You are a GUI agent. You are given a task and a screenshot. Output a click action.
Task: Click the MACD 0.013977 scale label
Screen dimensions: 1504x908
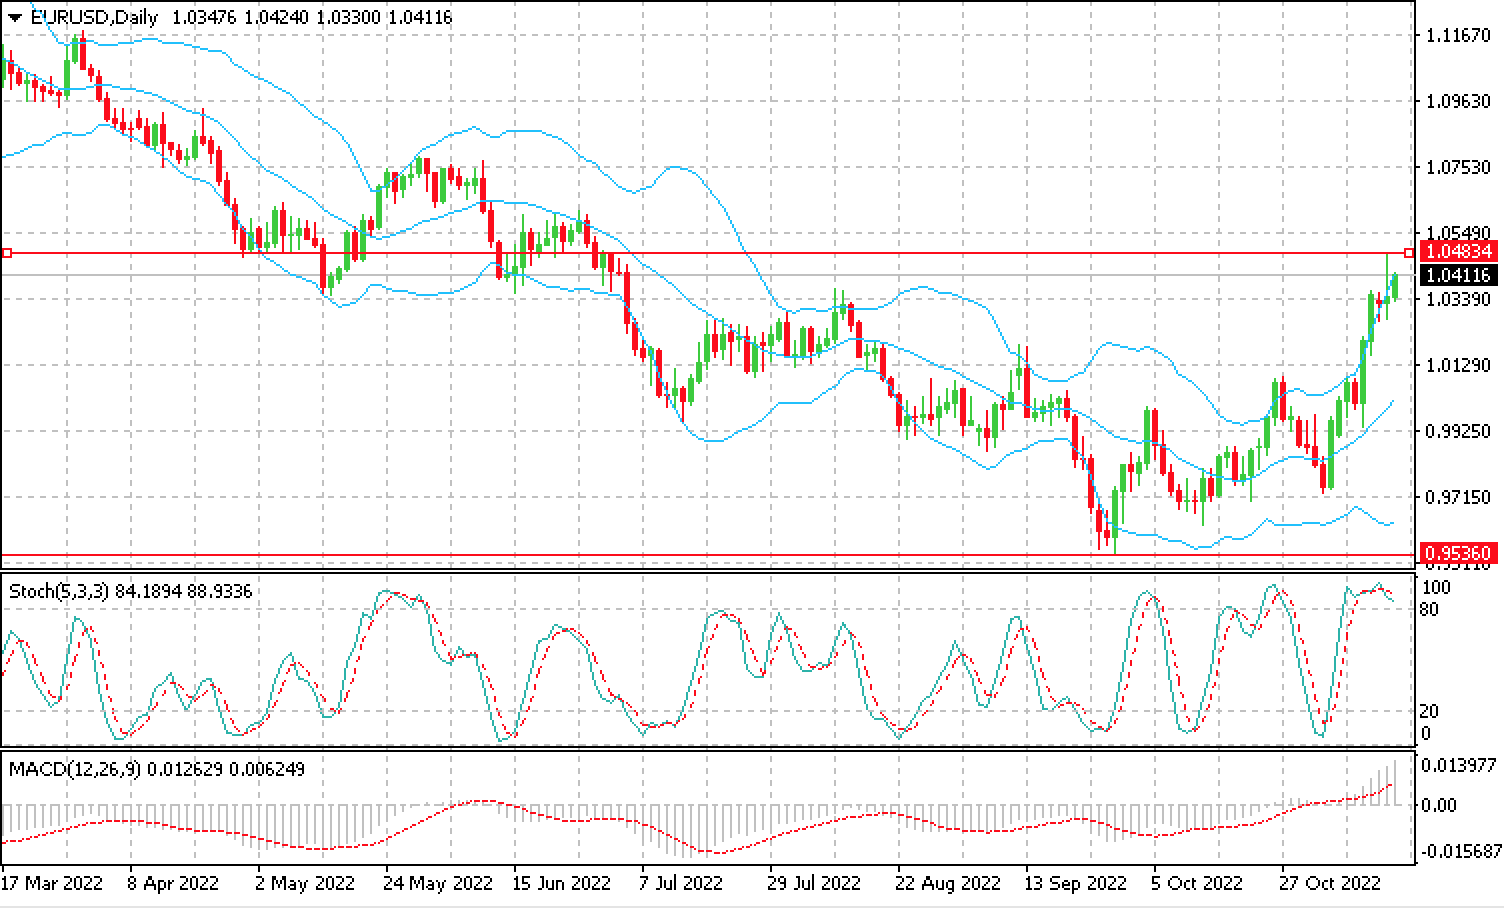pyautogui.click(x=1459, y=765)
